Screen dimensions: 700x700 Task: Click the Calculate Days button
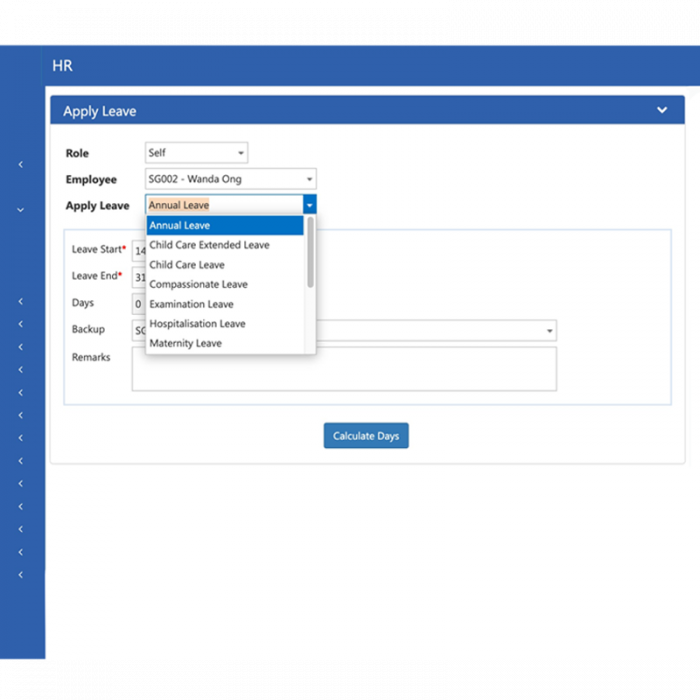366,436
